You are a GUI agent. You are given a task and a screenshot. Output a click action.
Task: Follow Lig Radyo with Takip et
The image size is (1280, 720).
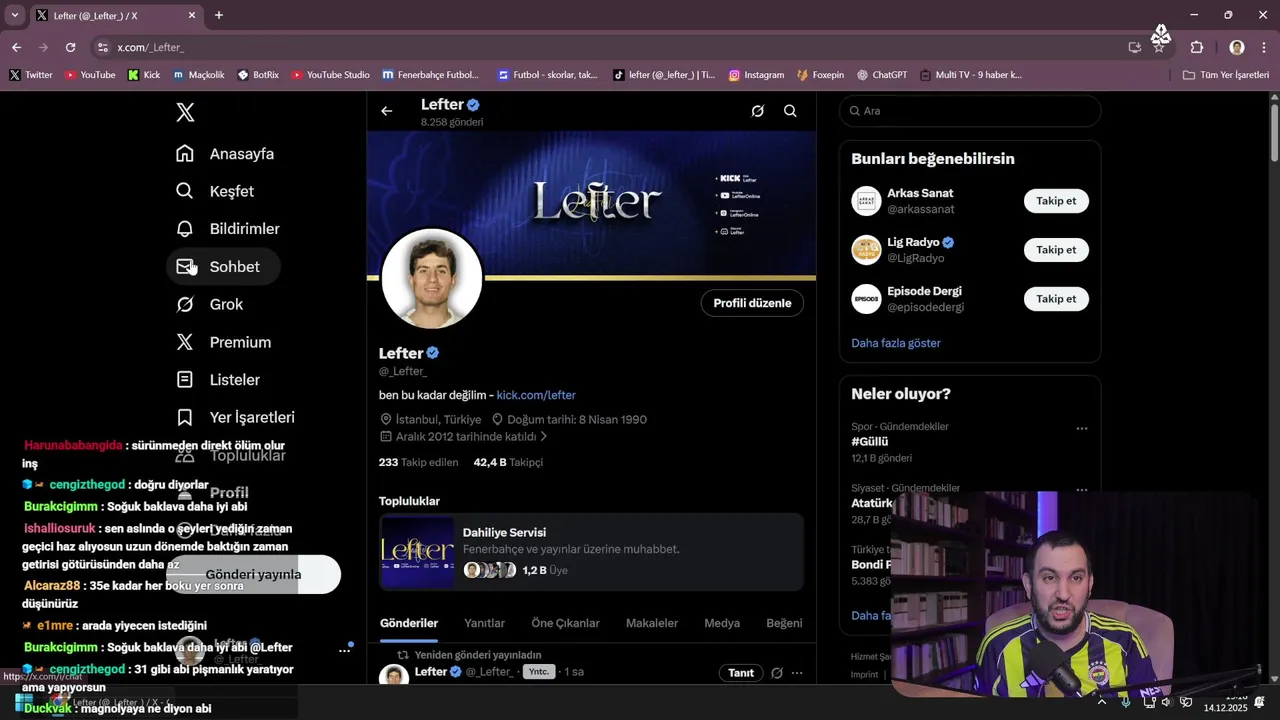point(1056,250)
